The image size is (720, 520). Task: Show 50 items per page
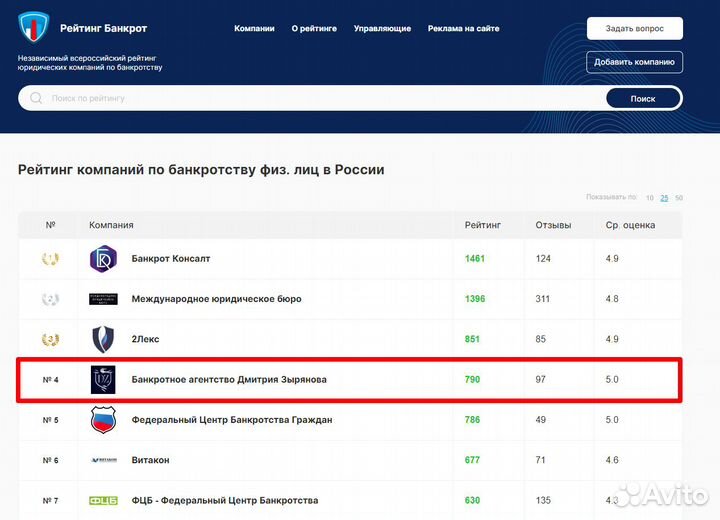pyautogui.click(x=679, y=198)
